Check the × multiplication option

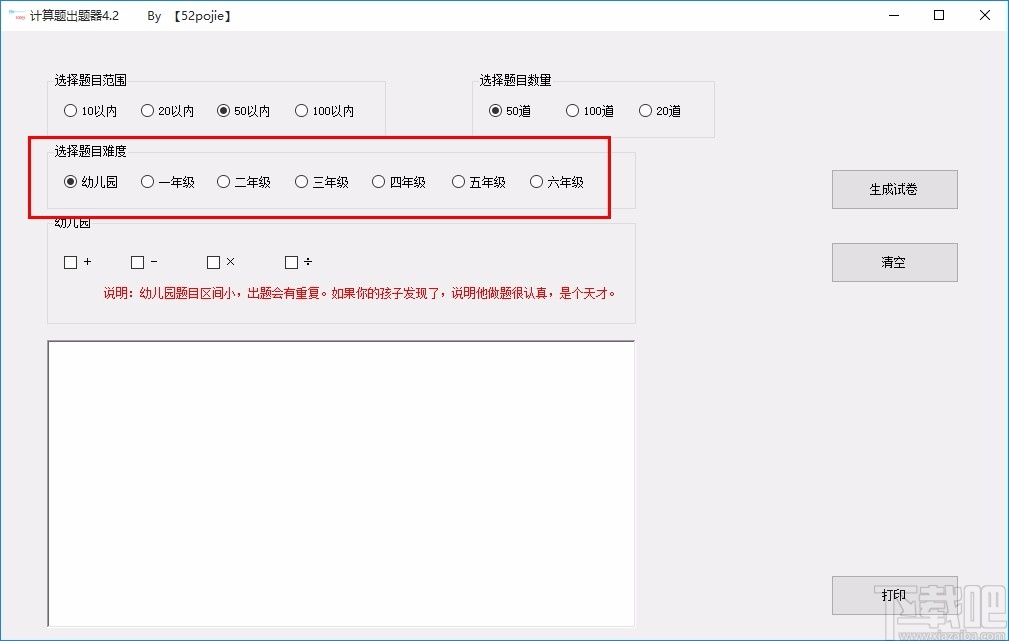(211, 262)
